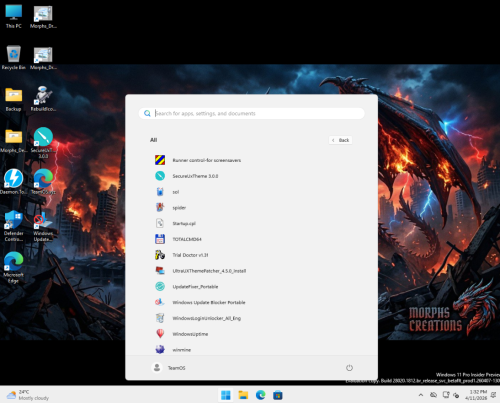Open the weather widget on taskbar
This screenshot has width=500, height=403.
(x=28, y=395)
